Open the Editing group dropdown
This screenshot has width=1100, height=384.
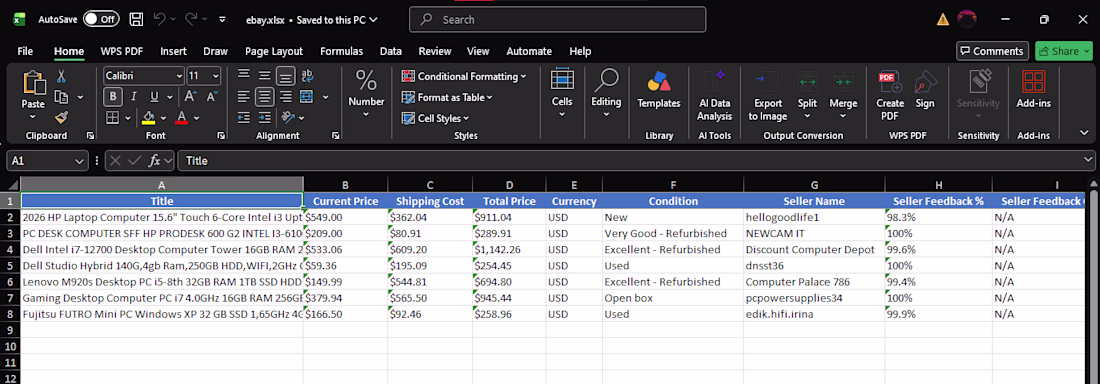tap(606, 114)
